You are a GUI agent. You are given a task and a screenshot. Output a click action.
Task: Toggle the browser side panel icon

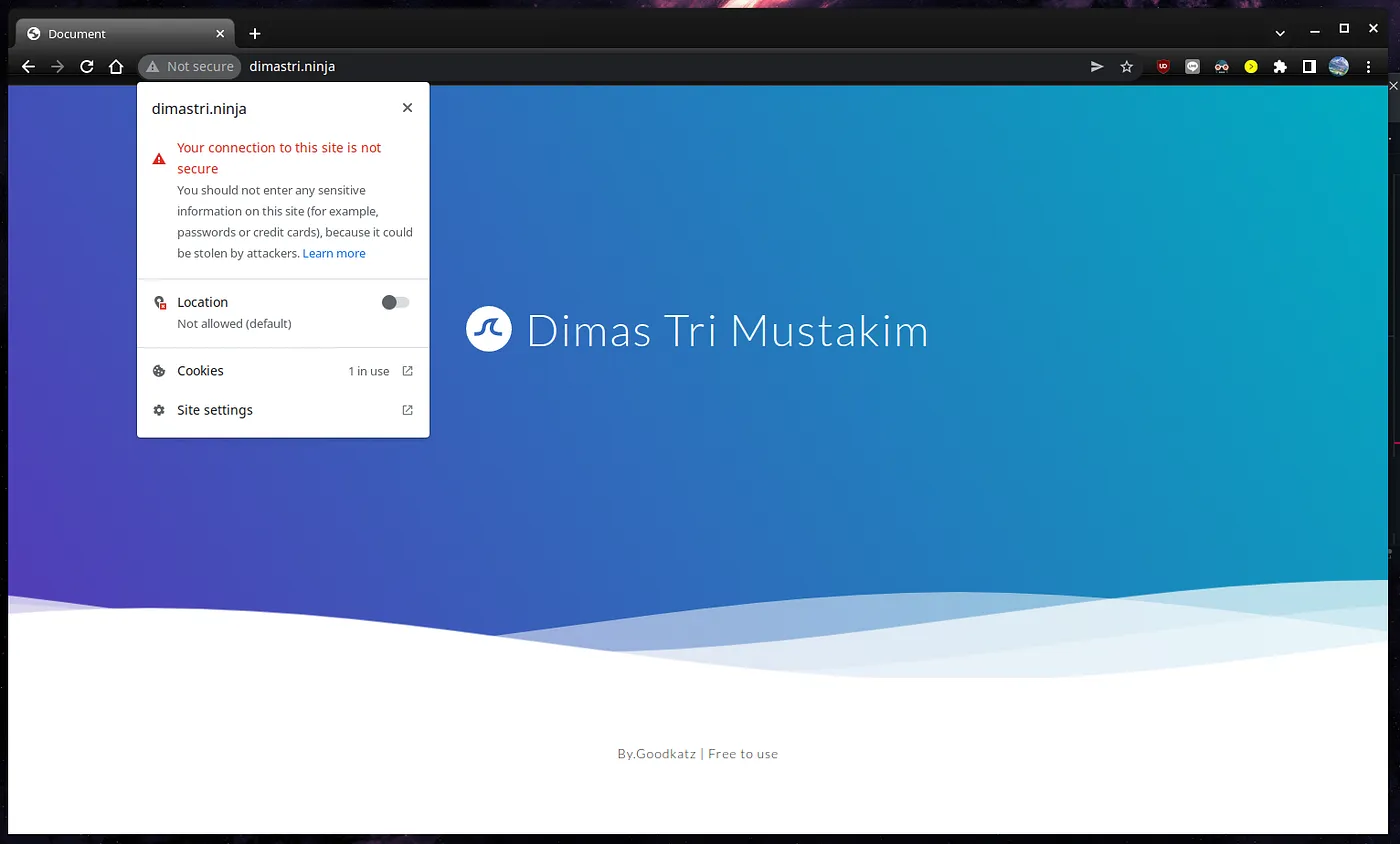pos(1309,67)
